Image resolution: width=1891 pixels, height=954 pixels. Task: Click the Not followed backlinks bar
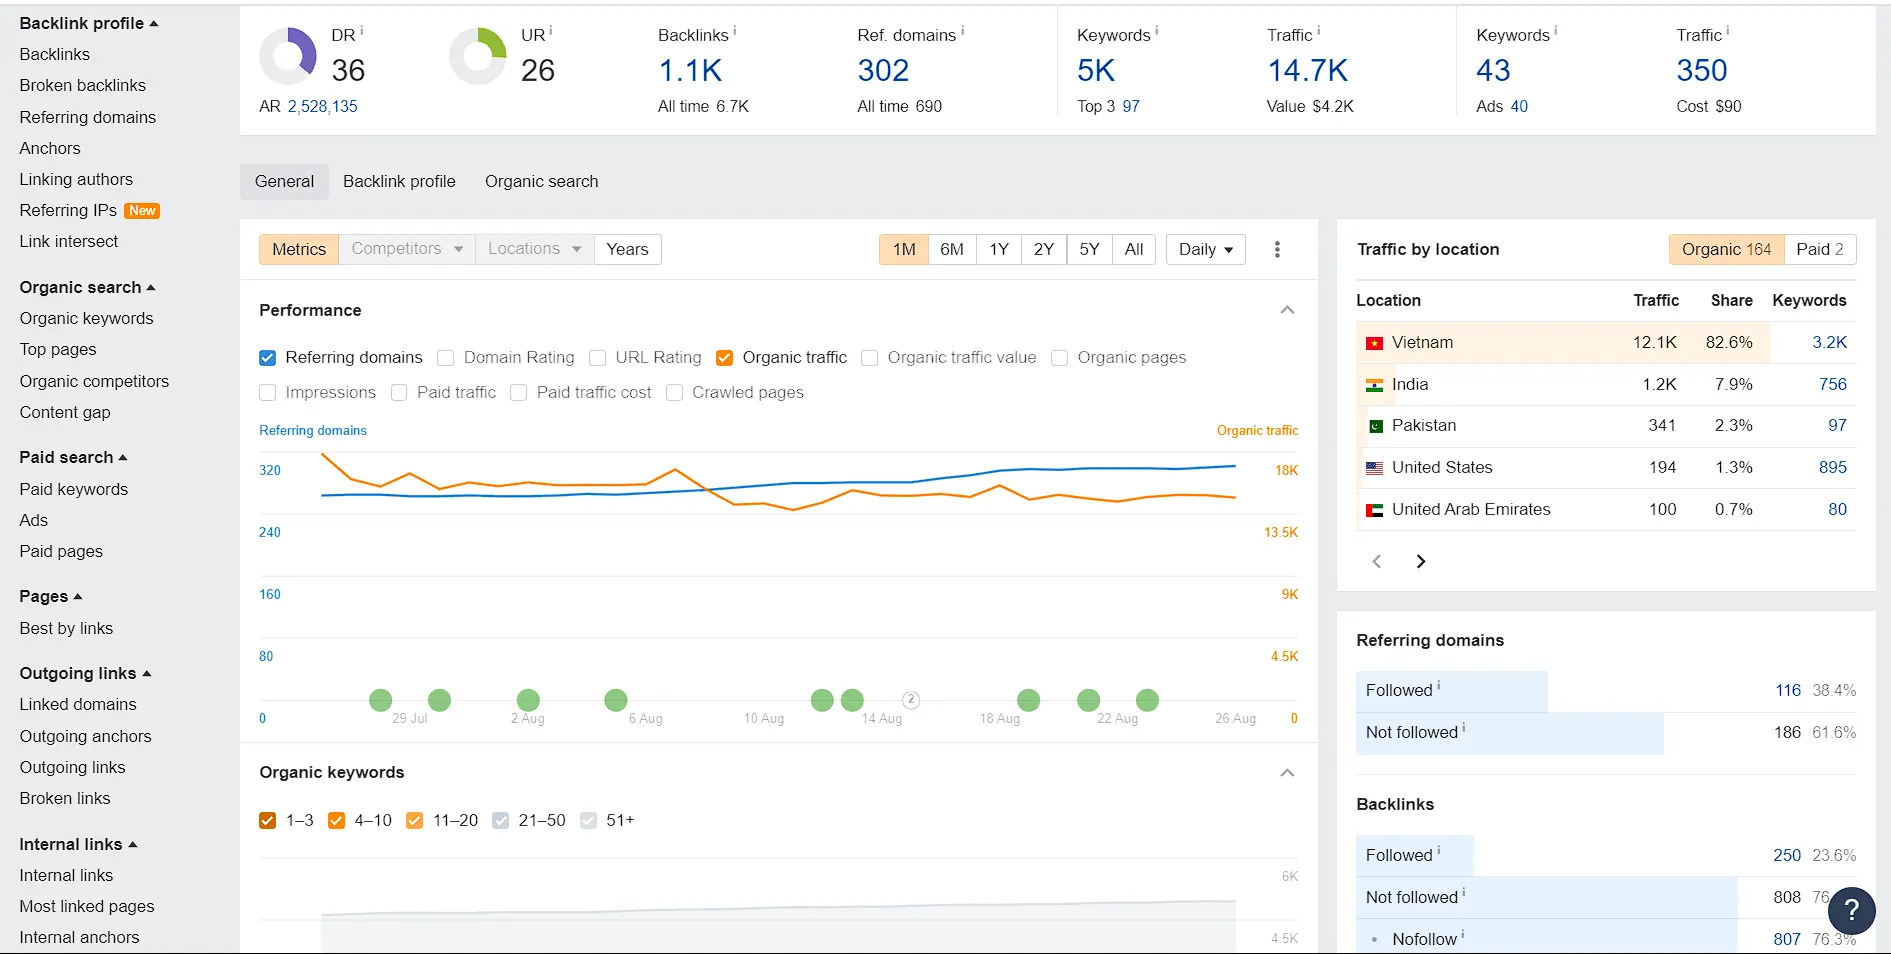[x=1547, y=898]
